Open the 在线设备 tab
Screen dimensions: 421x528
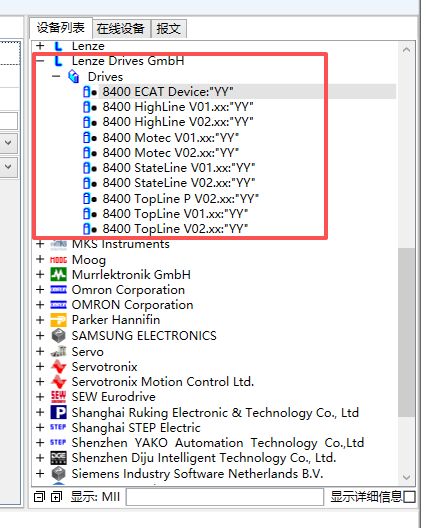(121, 29)
